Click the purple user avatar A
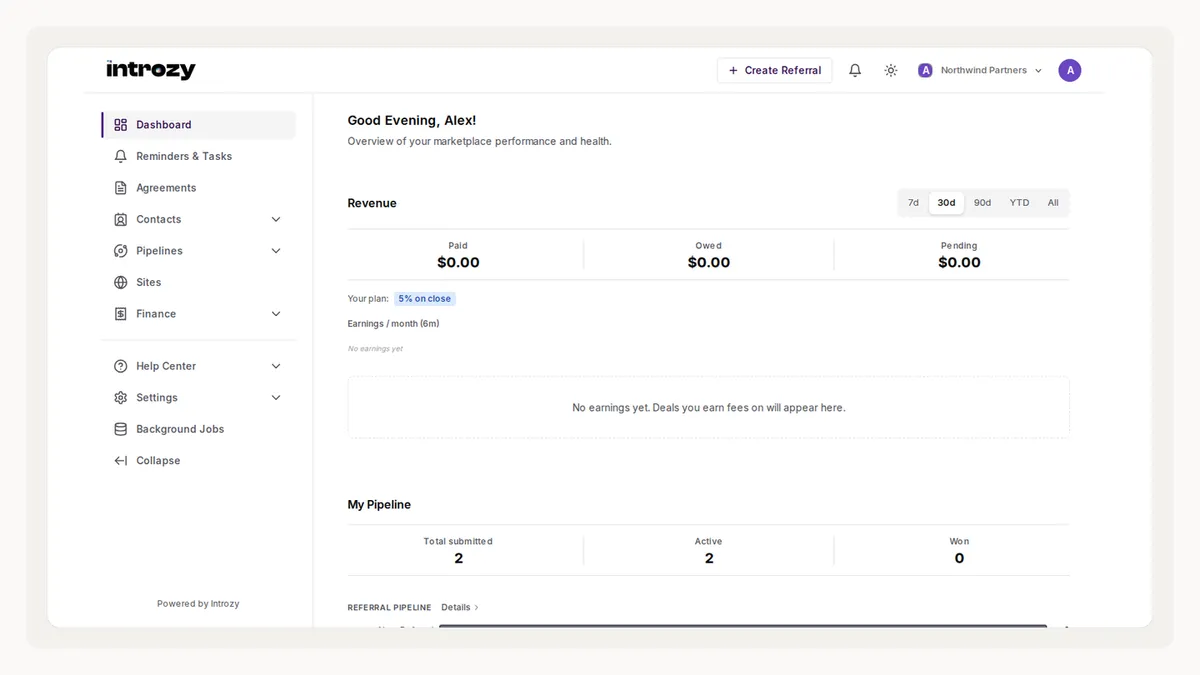Screen dimensions: 1200x675 [1070, 70]
